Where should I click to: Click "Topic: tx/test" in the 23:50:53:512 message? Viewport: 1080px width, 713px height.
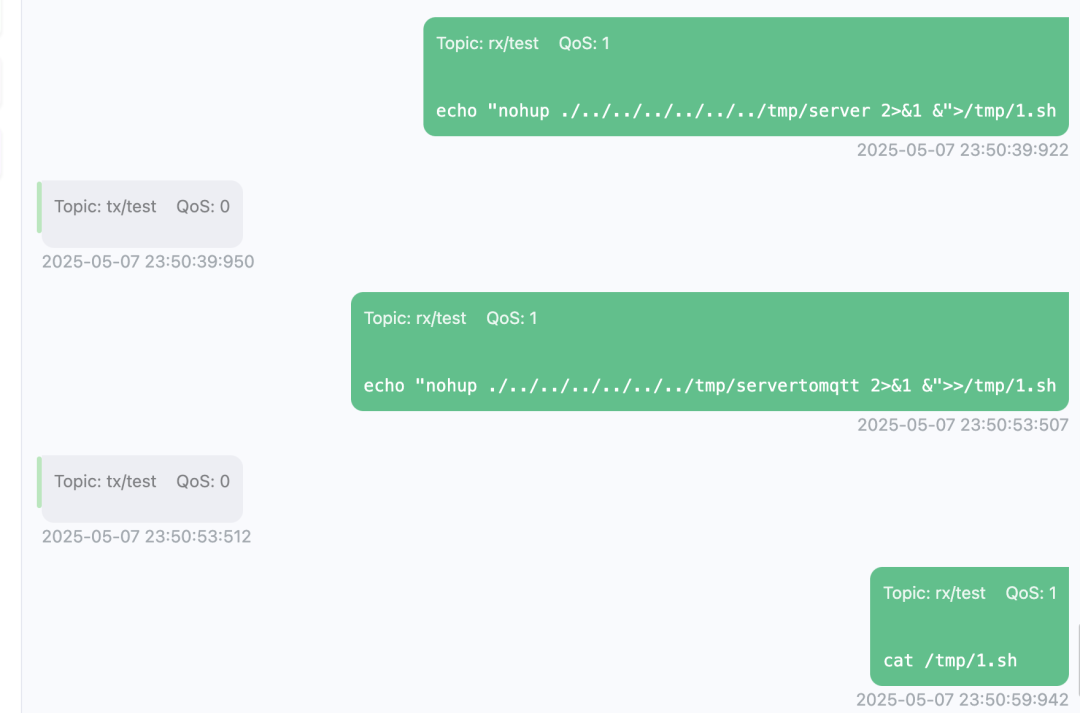[105, 481]
